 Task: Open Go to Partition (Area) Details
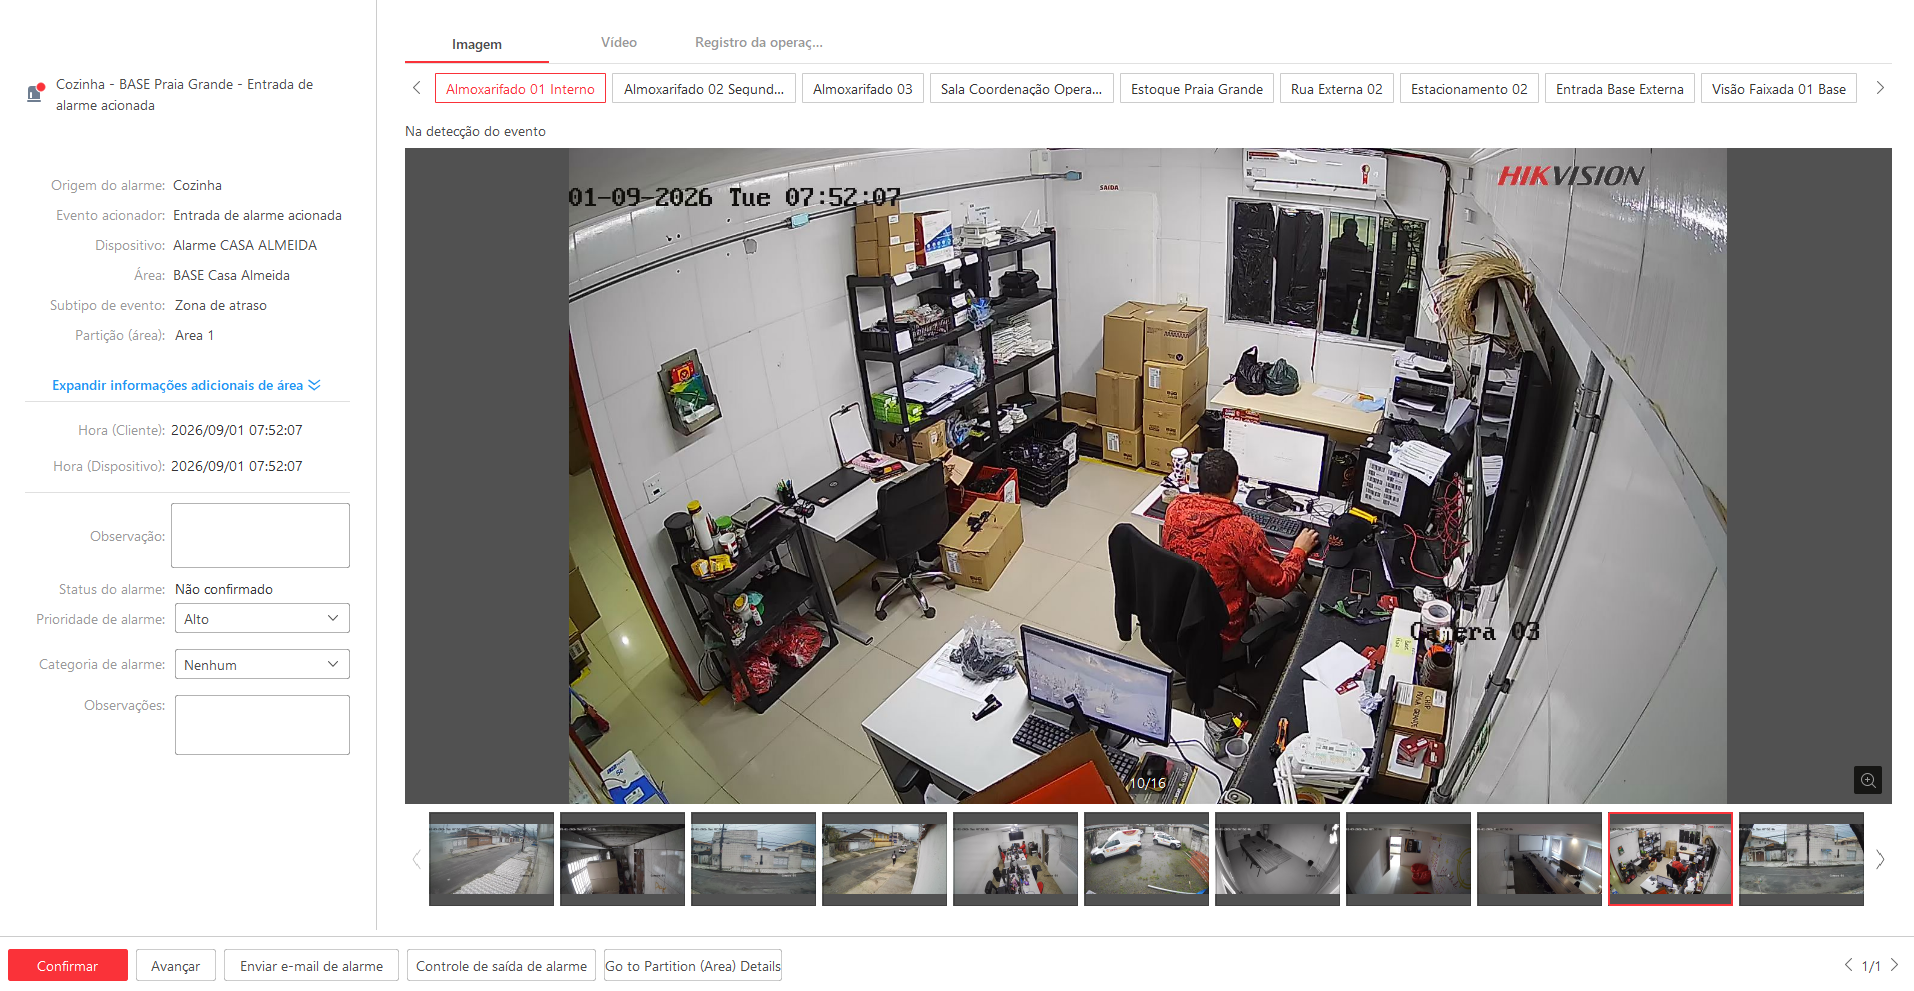(693, 965)
